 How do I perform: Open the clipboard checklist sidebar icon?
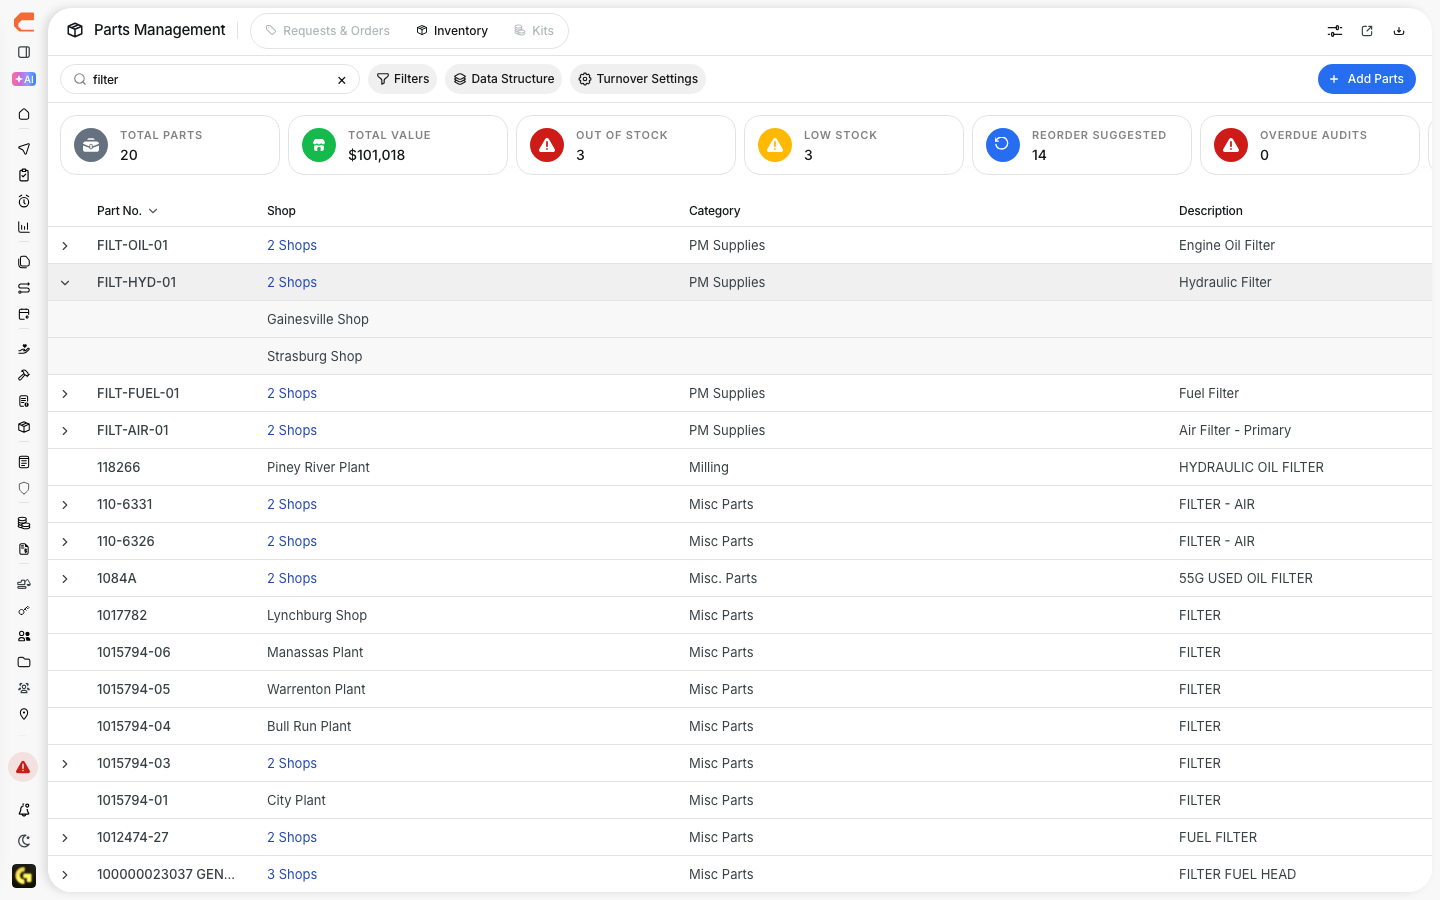click(x=24, y=175)
